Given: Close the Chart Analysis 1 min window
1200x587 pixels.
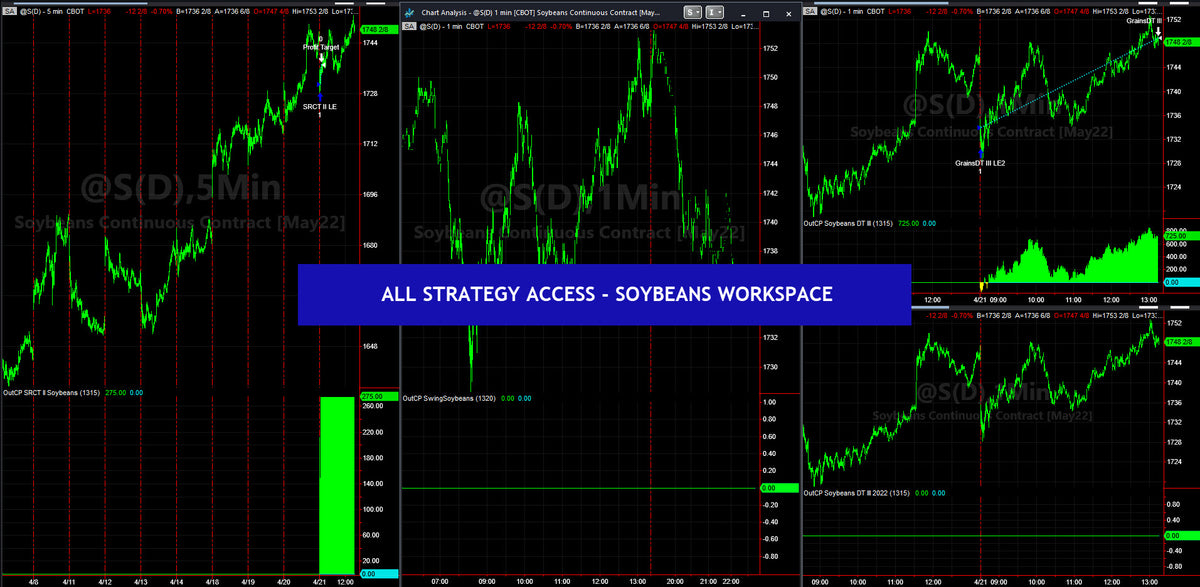Looking at the screenshot, I should [789, 12].
